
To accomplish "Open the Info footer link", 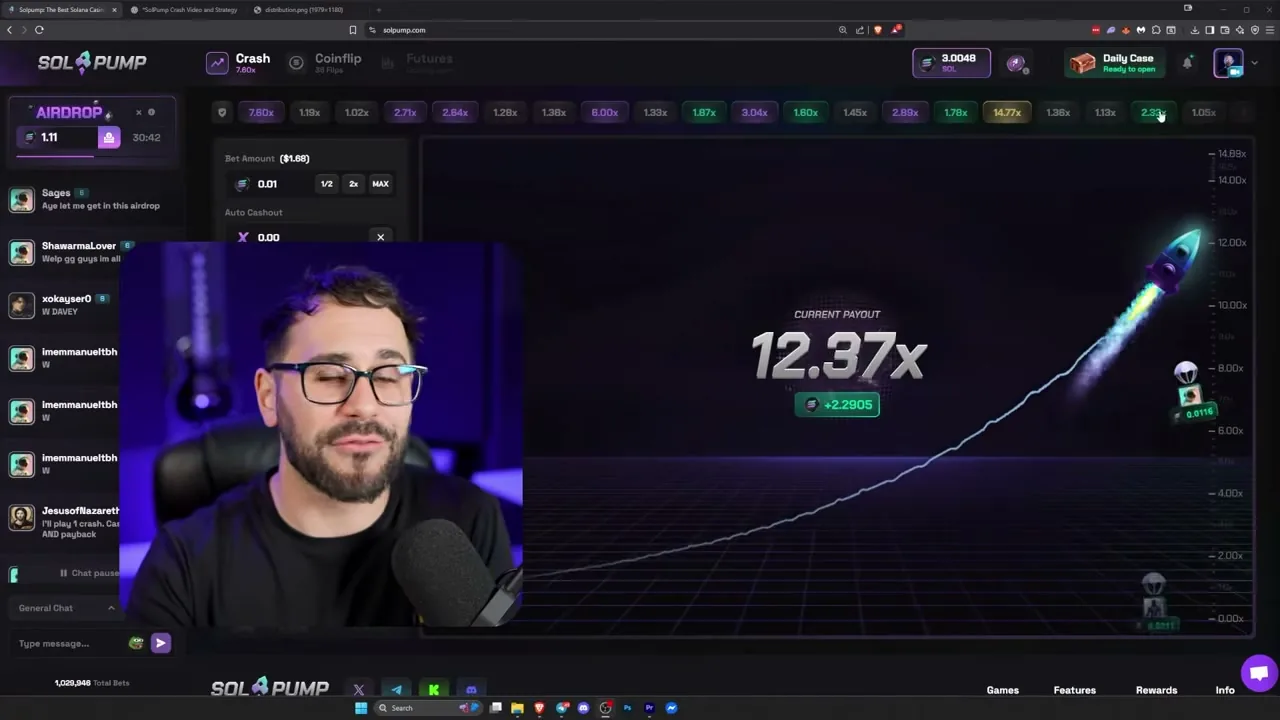I will pyautogui.click(x=1225, y=690).
